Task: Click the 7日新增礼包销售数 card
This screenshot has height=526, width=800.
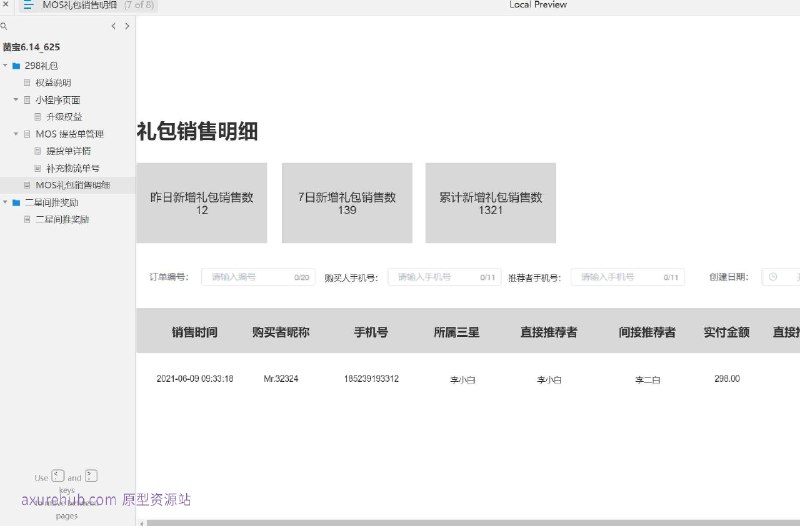Action: (x=347, y=203)
